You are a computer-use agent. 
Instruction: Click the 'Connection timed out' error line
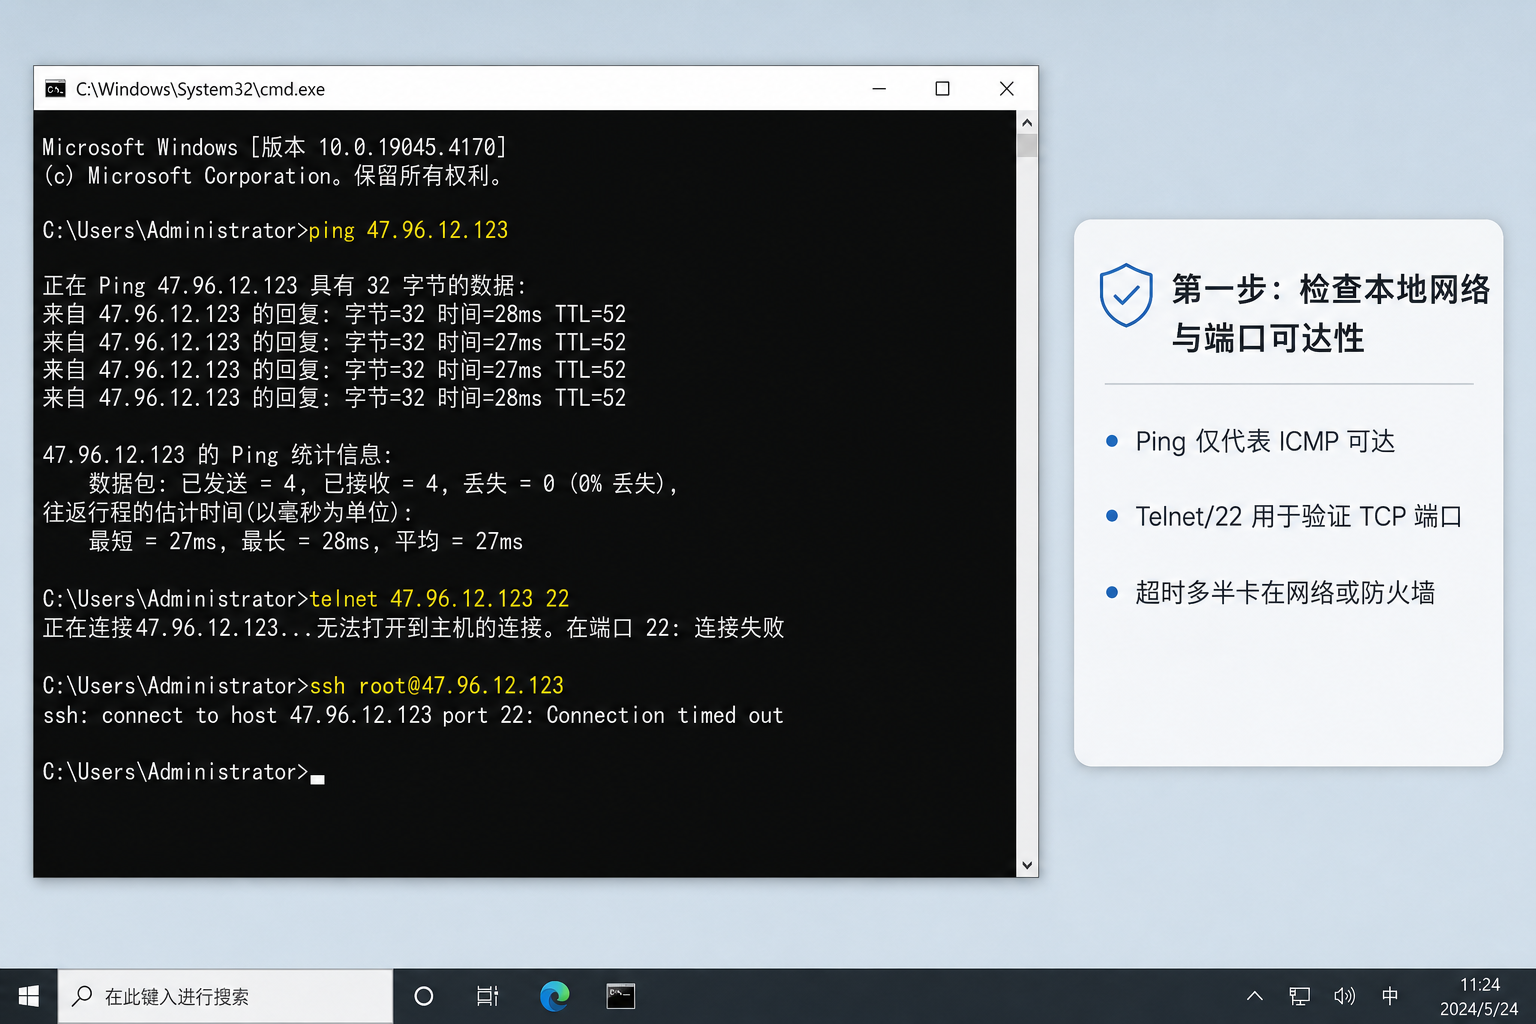(413, 715)
